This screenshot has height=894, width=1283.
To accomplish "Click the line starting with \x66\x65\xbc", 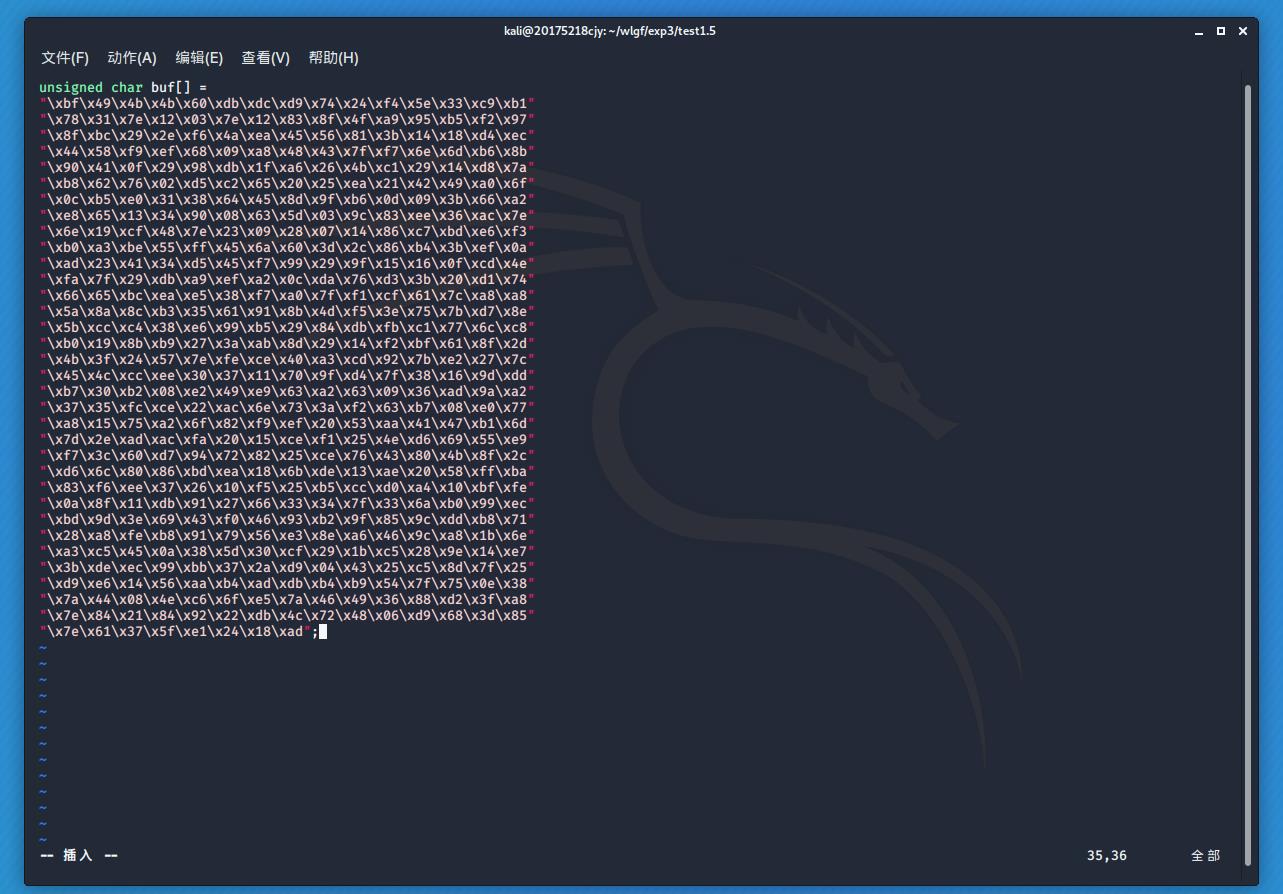I will pyautogui.click(x=288, y=296).
